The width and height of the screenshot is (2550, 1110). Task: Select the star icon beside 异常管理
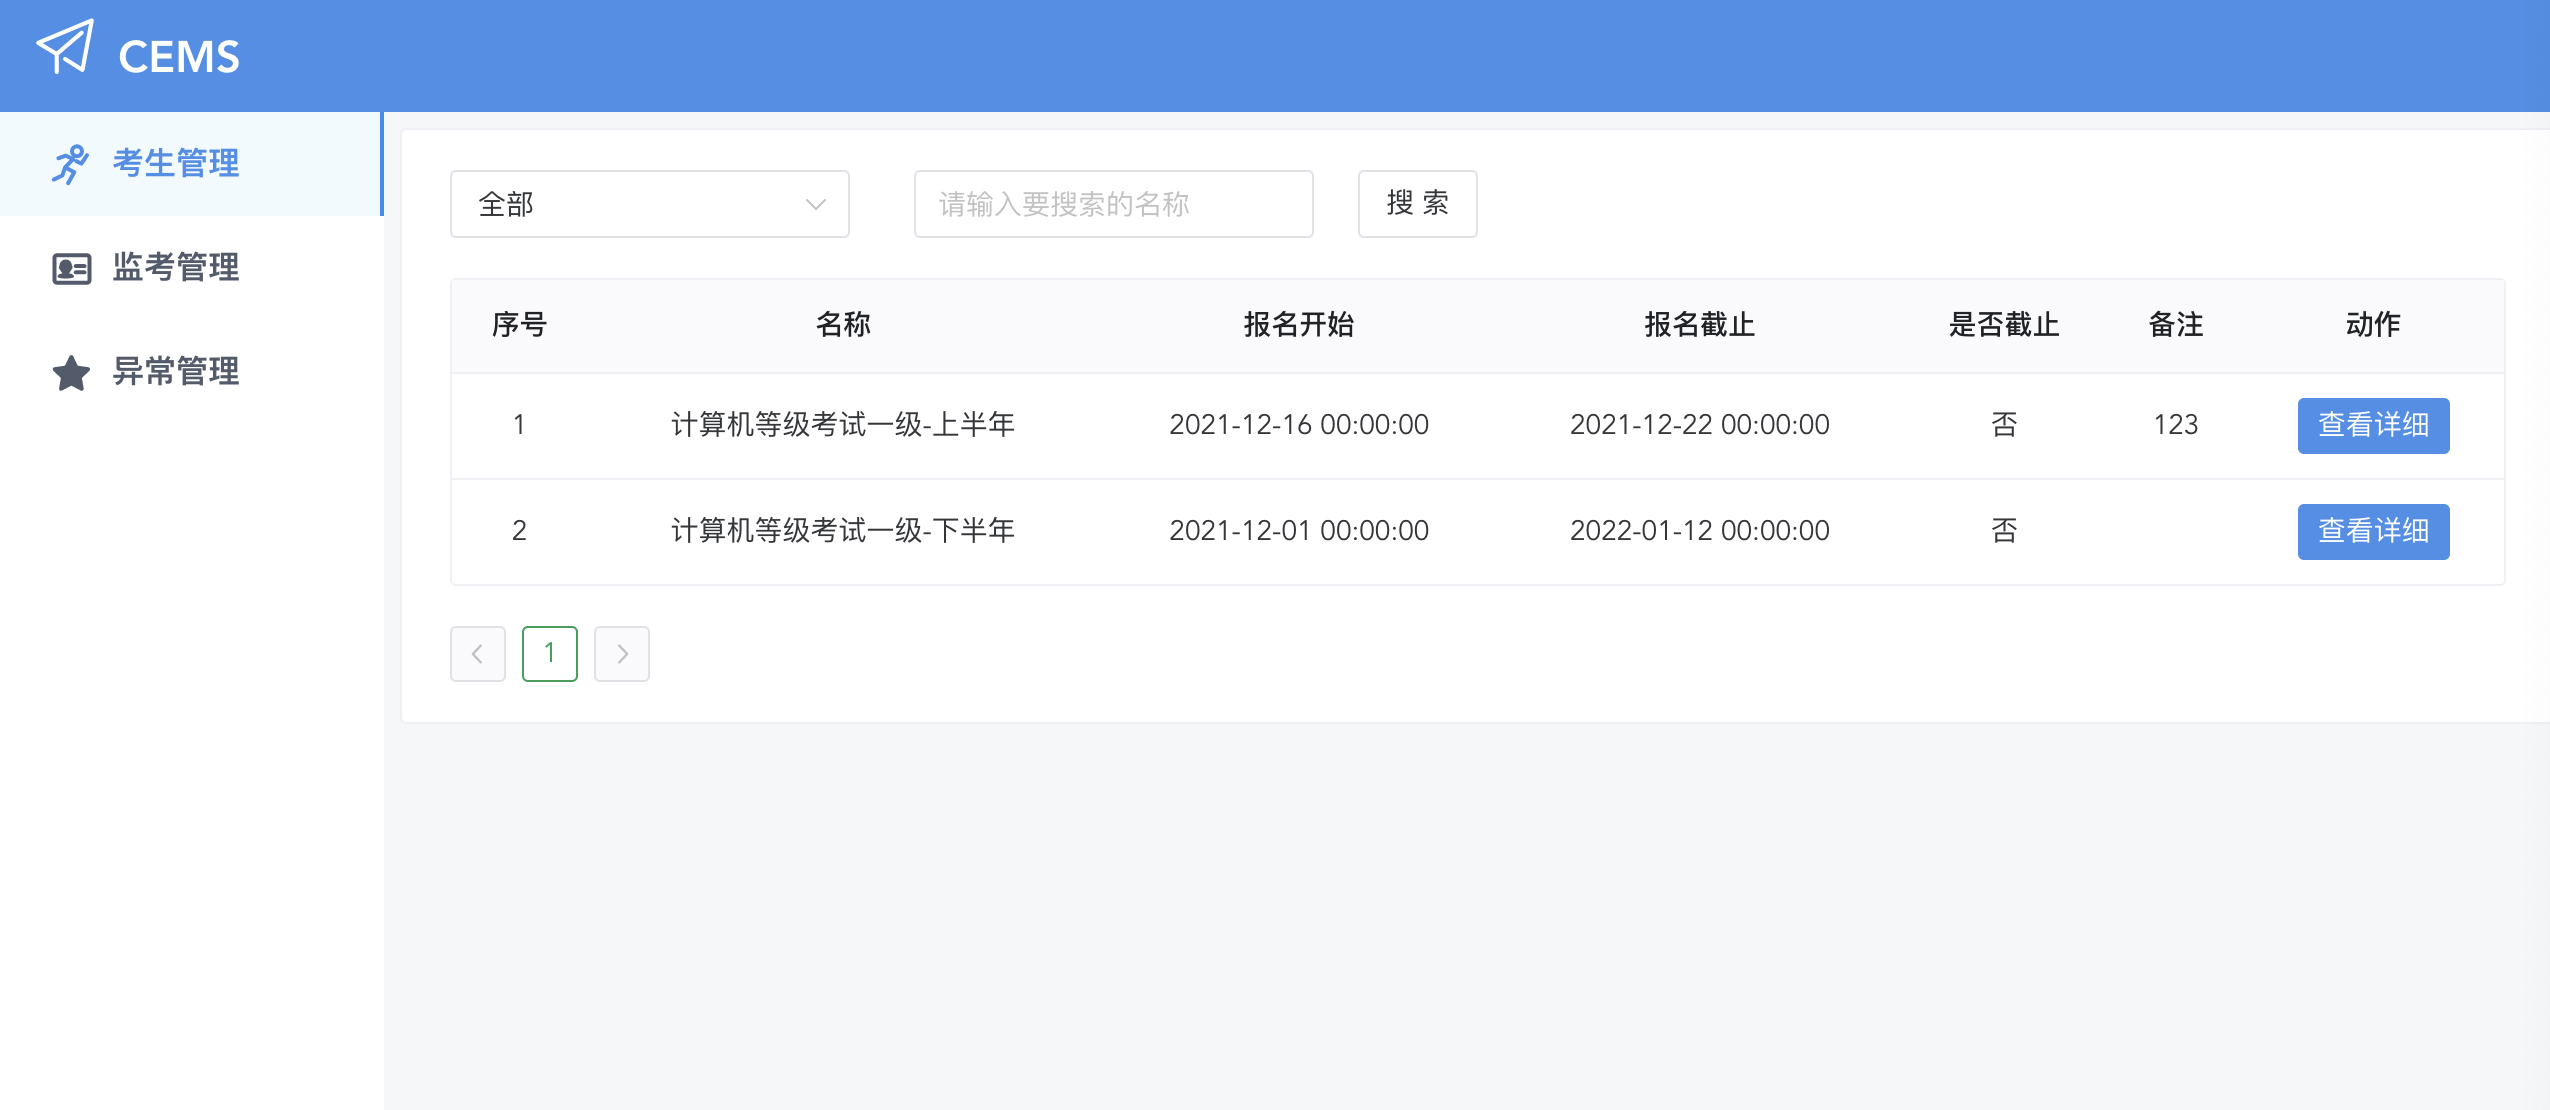71,373
